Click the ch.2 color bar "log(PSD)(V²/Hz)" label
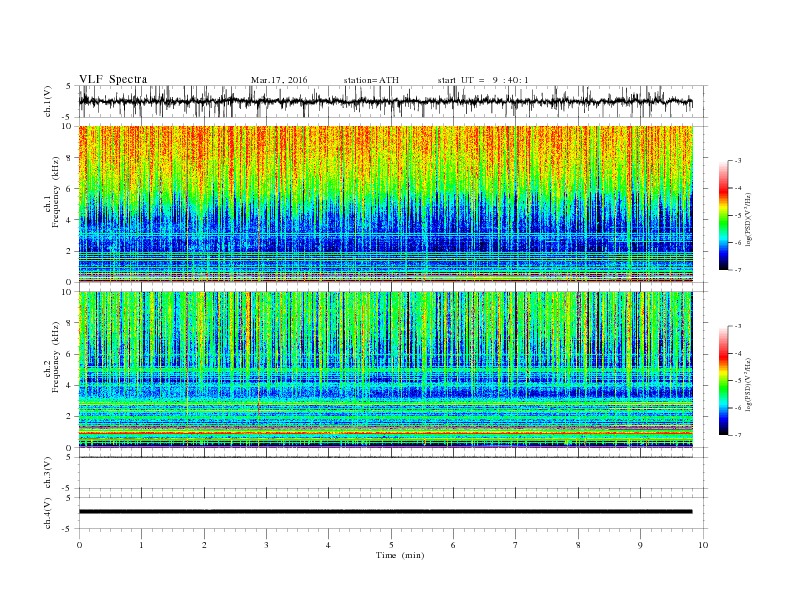Viewport: 792px width, 612px height. click(749, 384)
